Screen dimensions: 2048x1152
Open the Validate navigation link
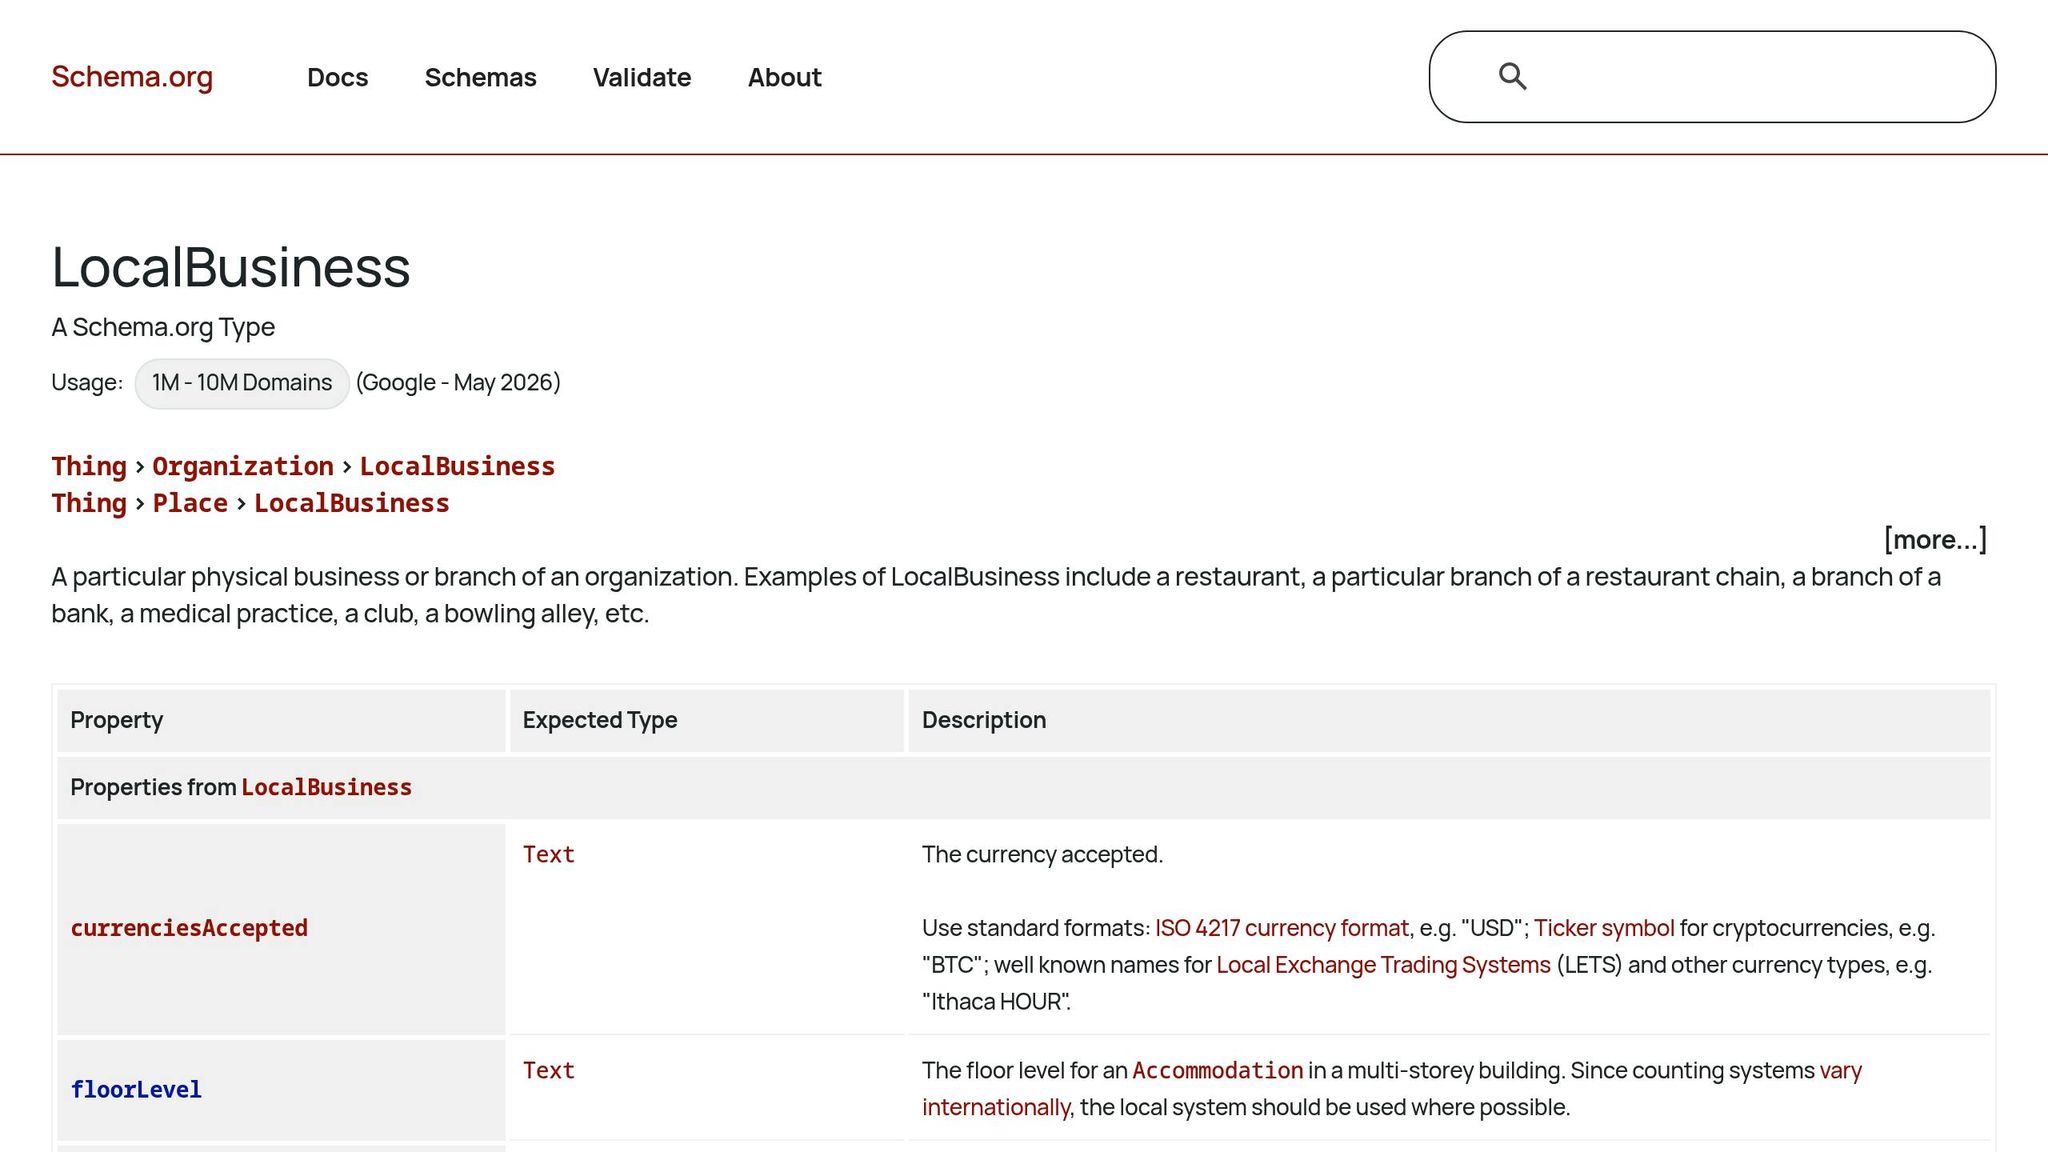pos(642,77)
